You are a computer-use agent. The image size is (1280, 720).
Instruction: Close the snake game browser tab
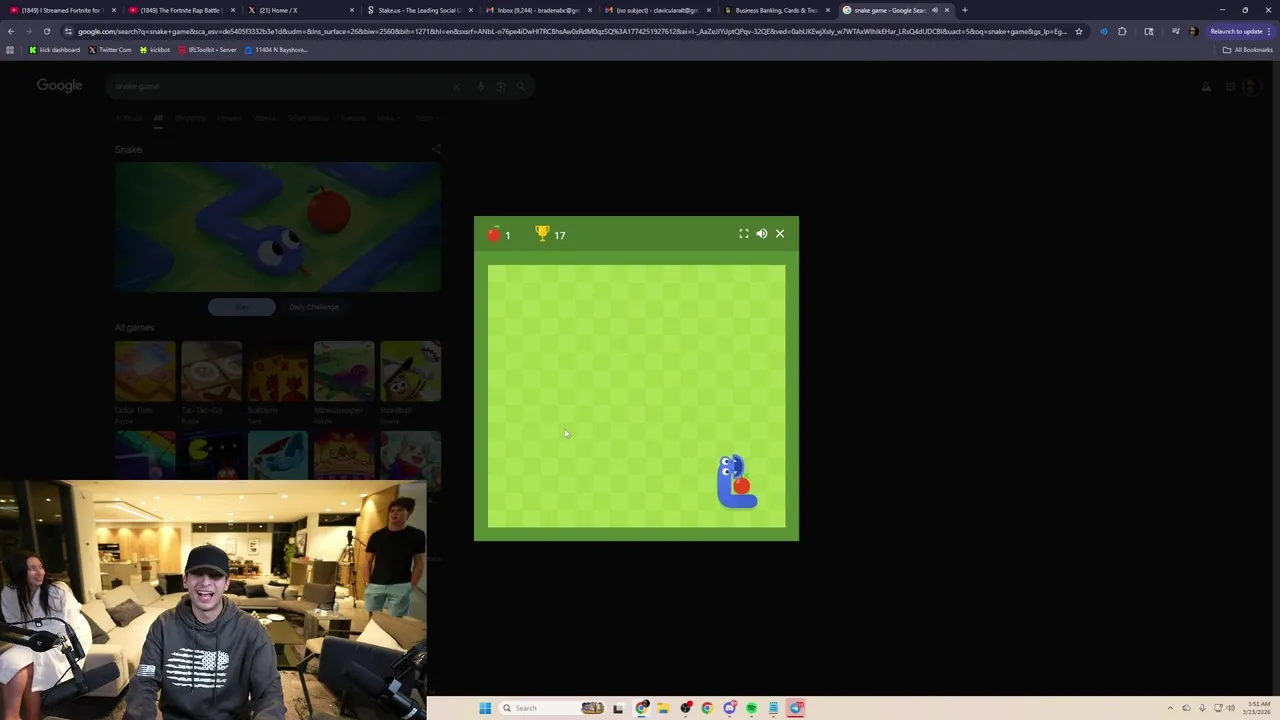[x=947, y=10]
